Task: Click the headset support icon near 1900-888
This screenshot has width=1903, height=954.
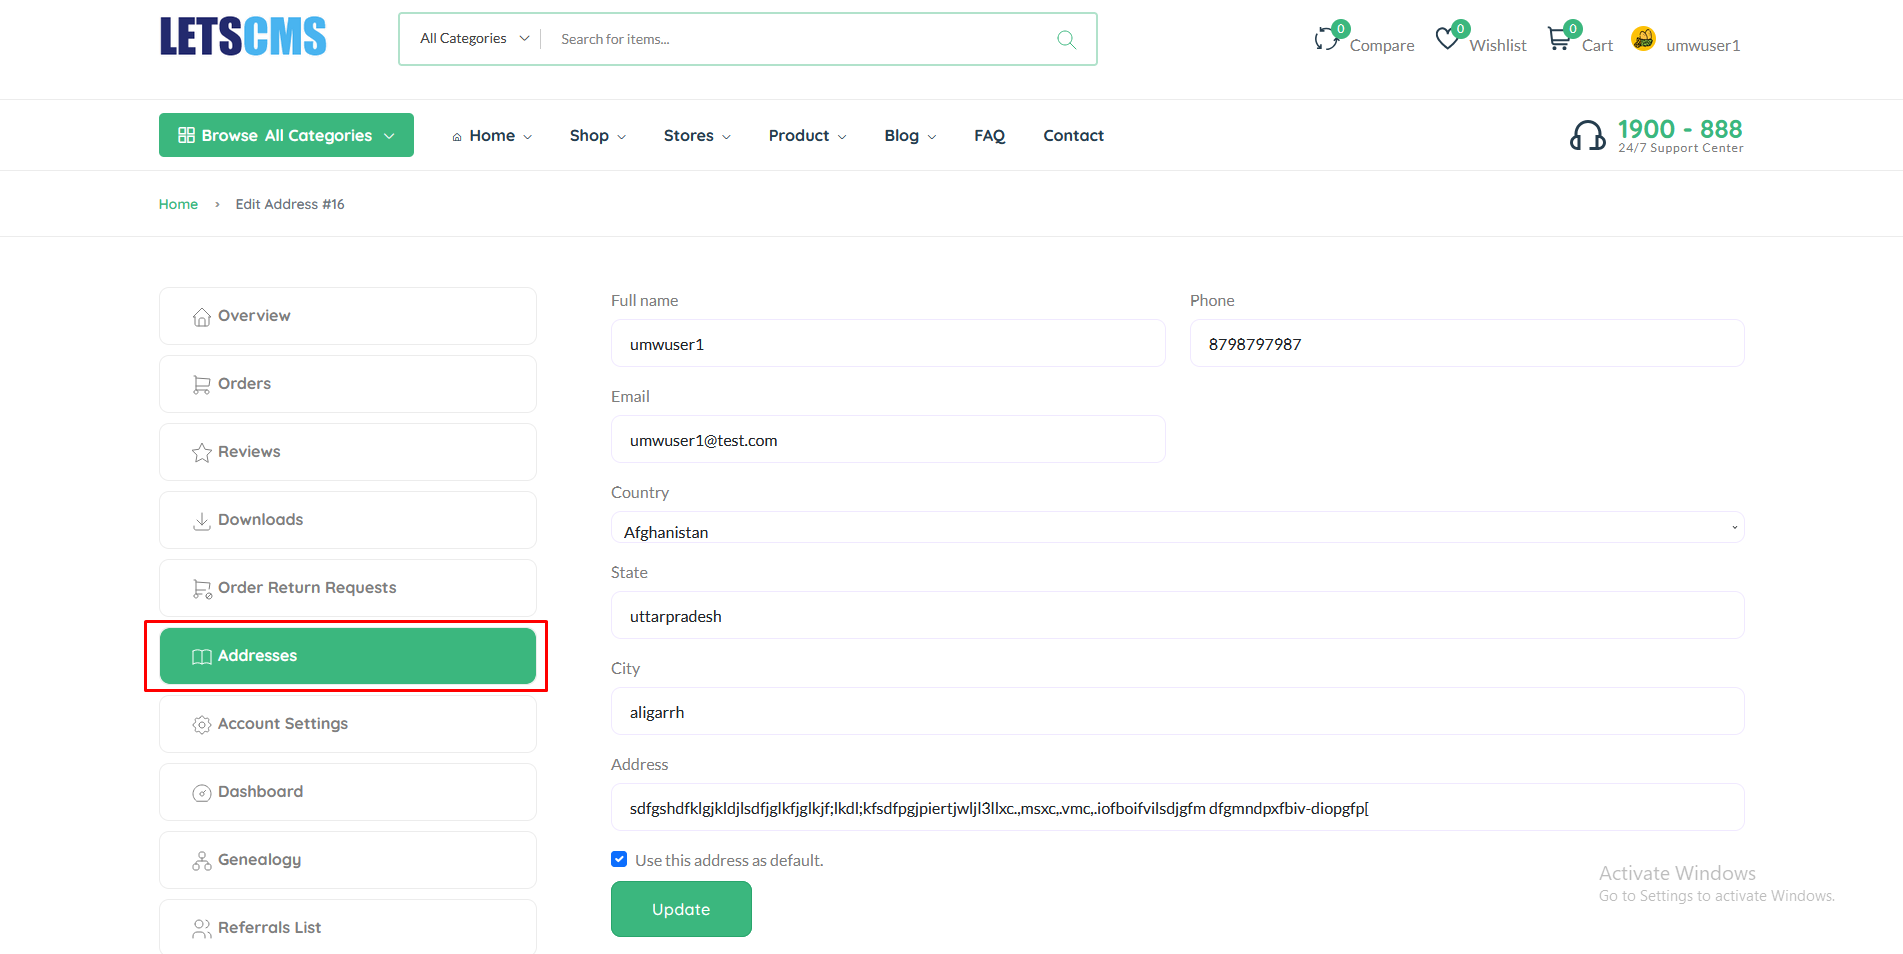Action: point(1589,134)
